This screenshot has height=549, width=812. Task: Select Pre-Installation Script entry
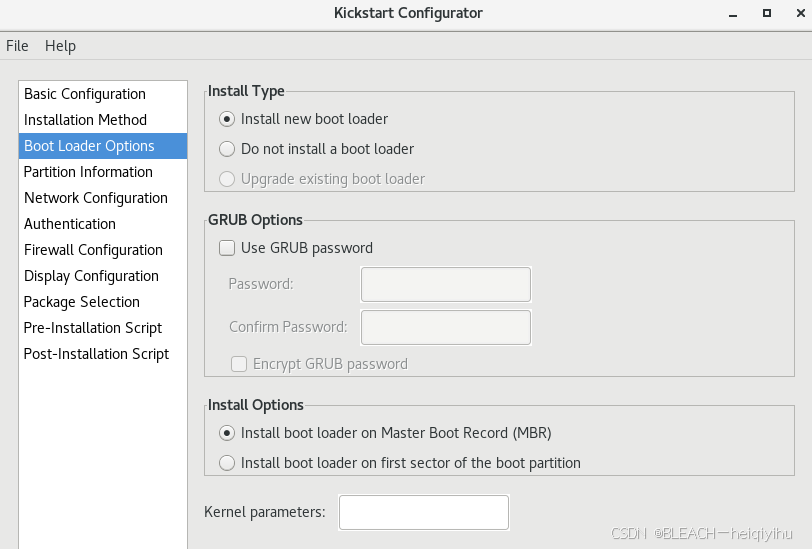pos(103,328)
